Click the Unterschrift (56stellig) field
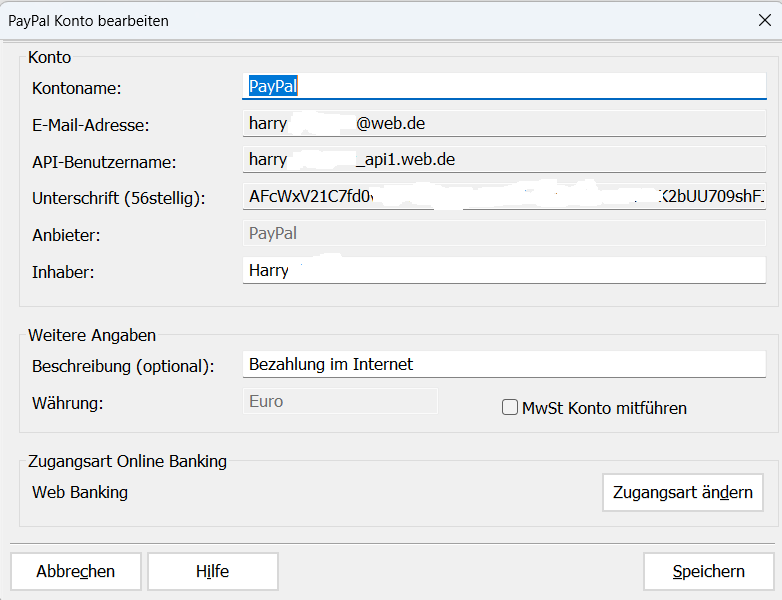Image resolution: width=782 pixels, height=600 pixels. point(504,197)
